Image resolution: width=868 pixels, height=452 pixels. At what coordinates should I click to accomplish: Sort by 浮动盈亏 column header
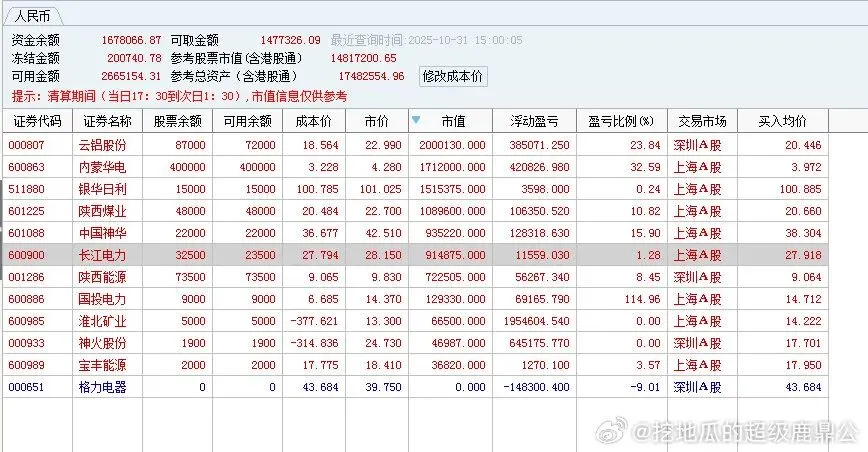pos(534,121)
